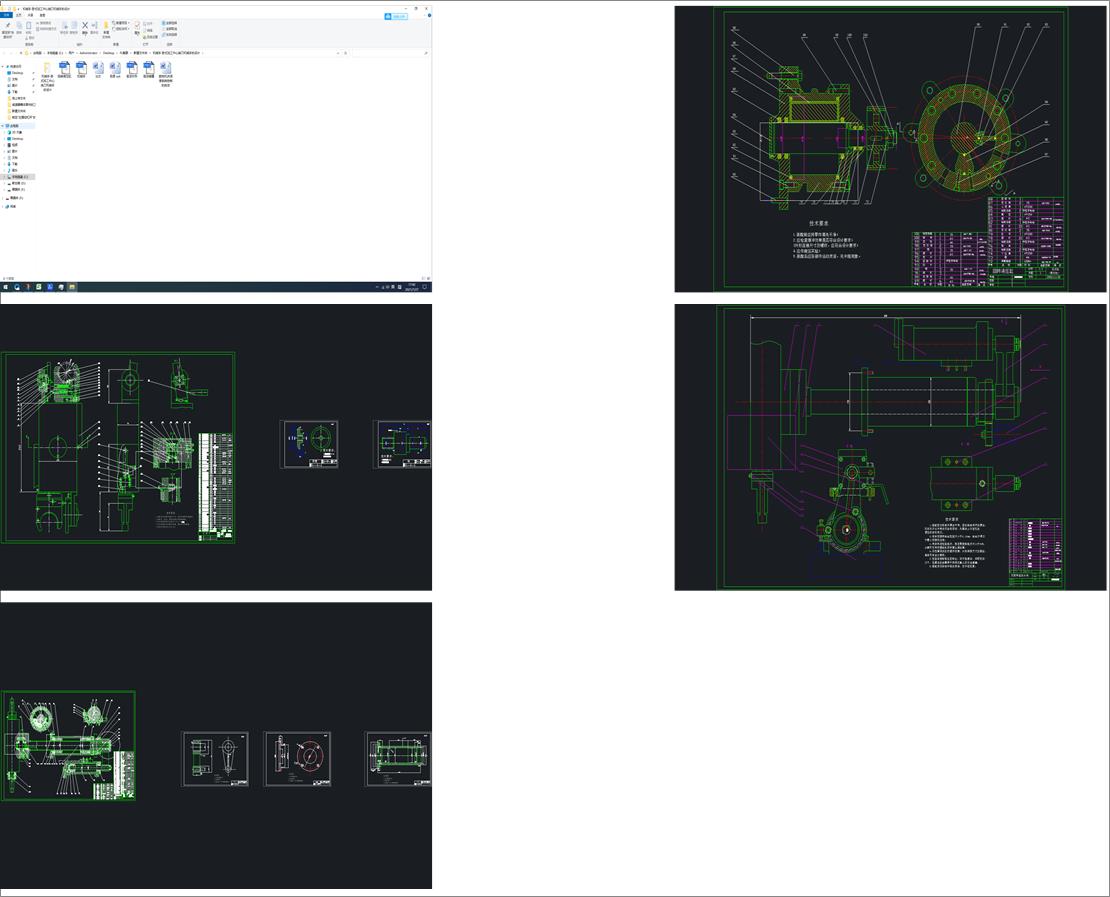This screenshot has height=897, width=1110.
Task: Switch to large icons view at bottom-right
Action: pyautogui.click(x=427, y=279)
